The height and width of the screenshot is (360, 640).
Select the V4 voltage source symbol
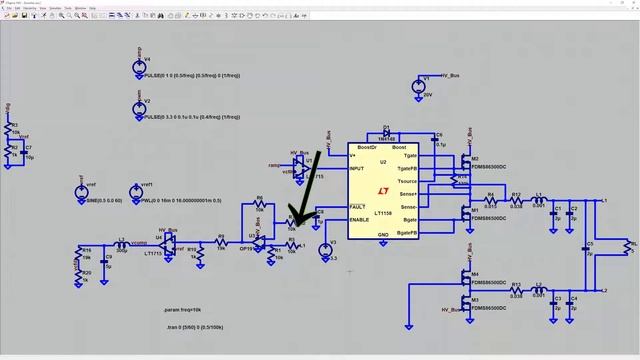point(139,67)
